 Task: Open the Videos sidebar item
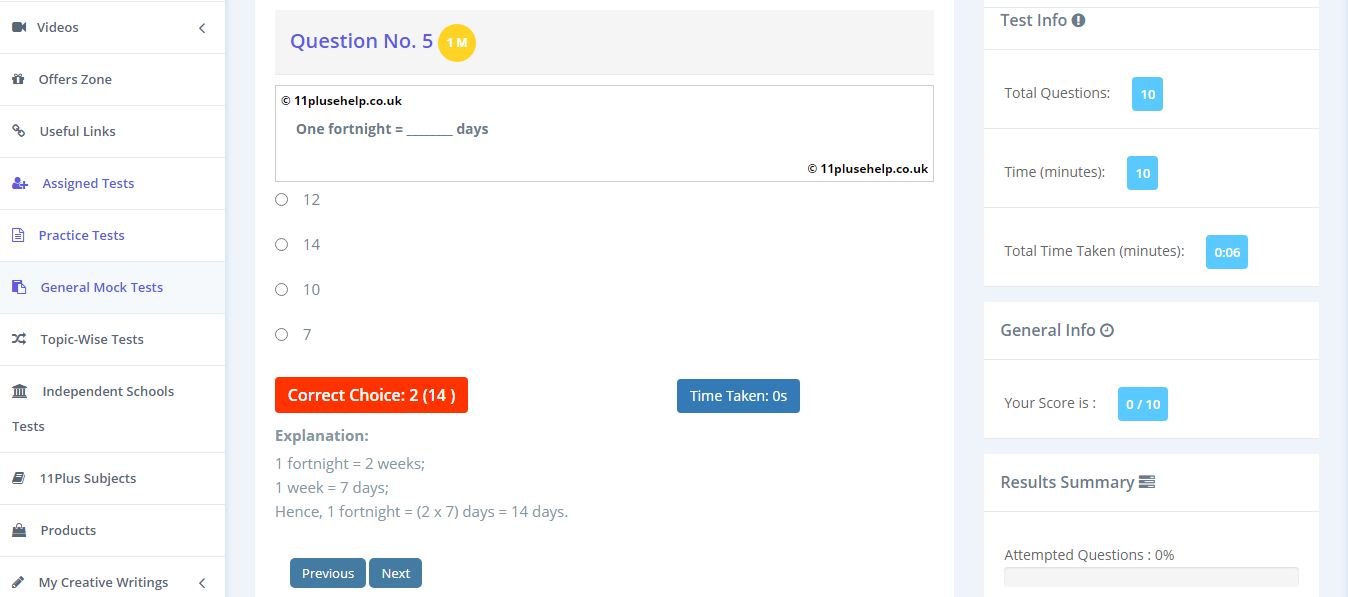tap(112, 27)
